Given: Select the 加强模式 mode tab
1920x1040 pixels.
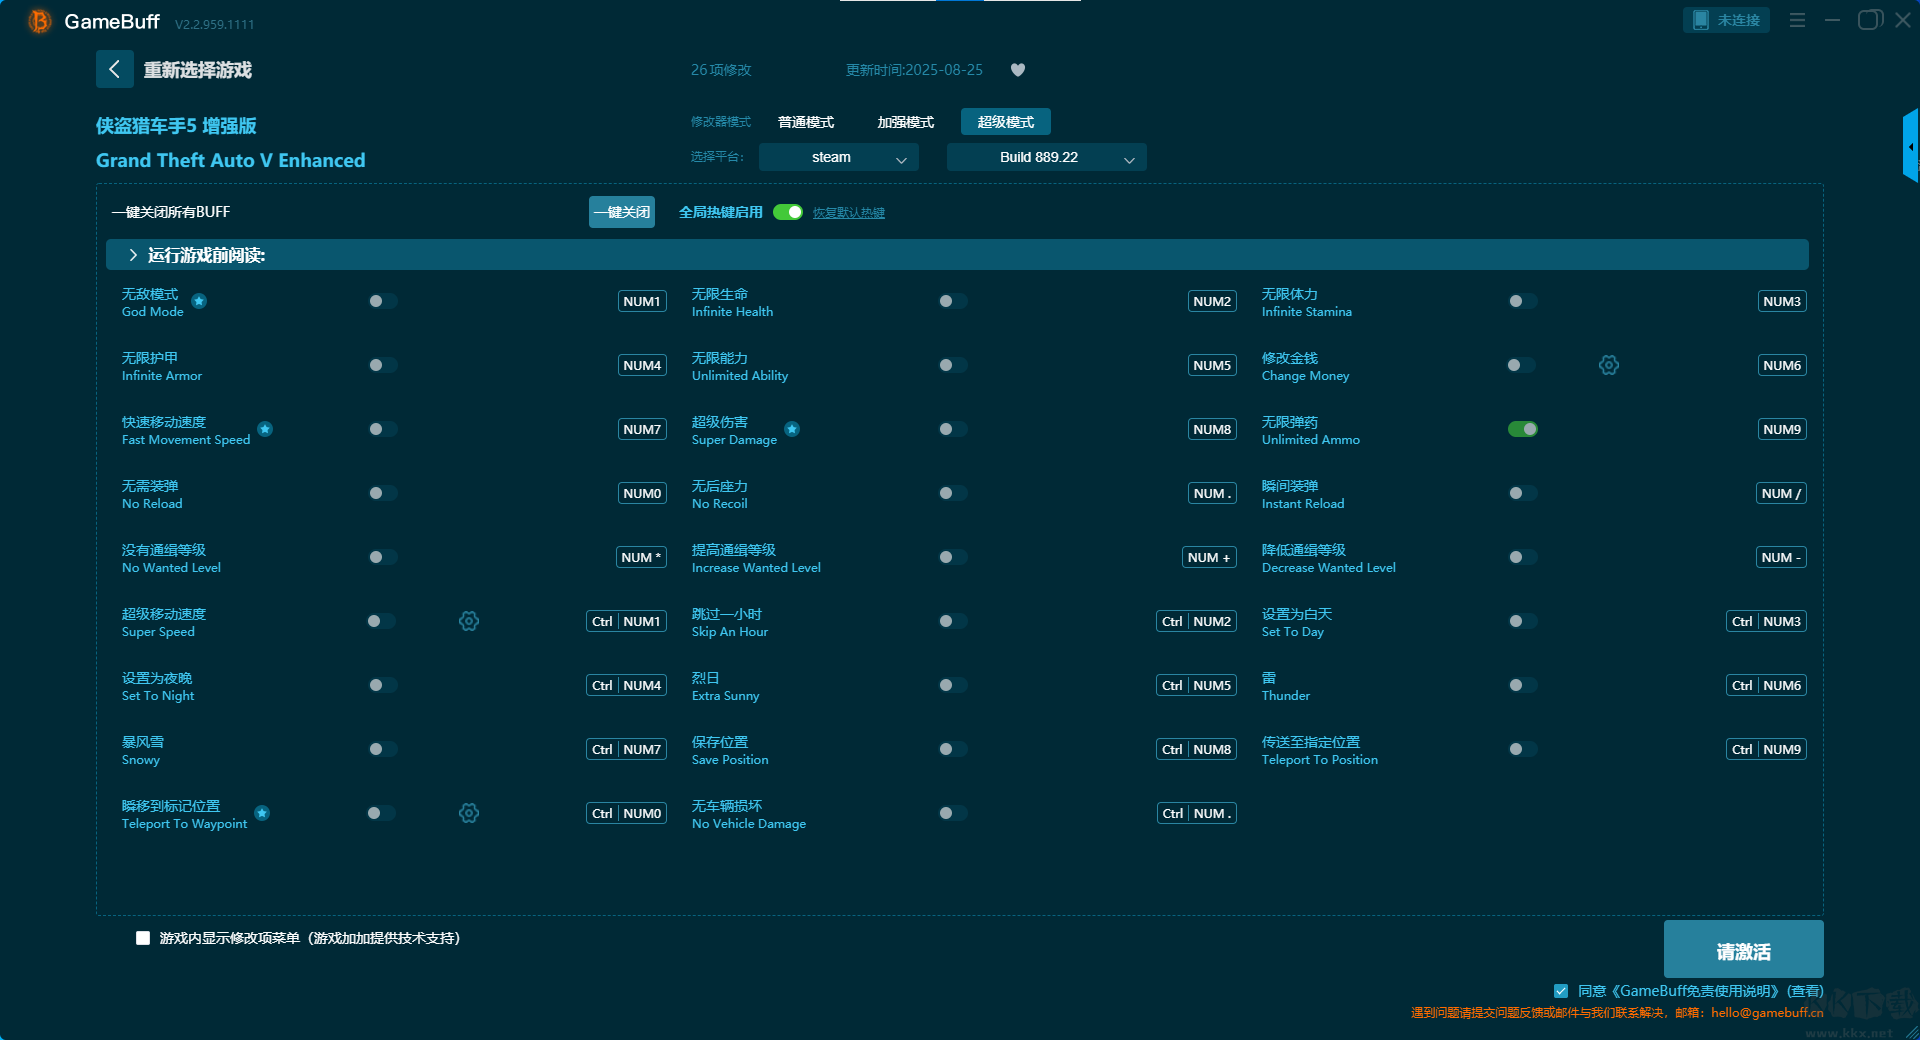Looking at the screenshot, I should (905, 122).
